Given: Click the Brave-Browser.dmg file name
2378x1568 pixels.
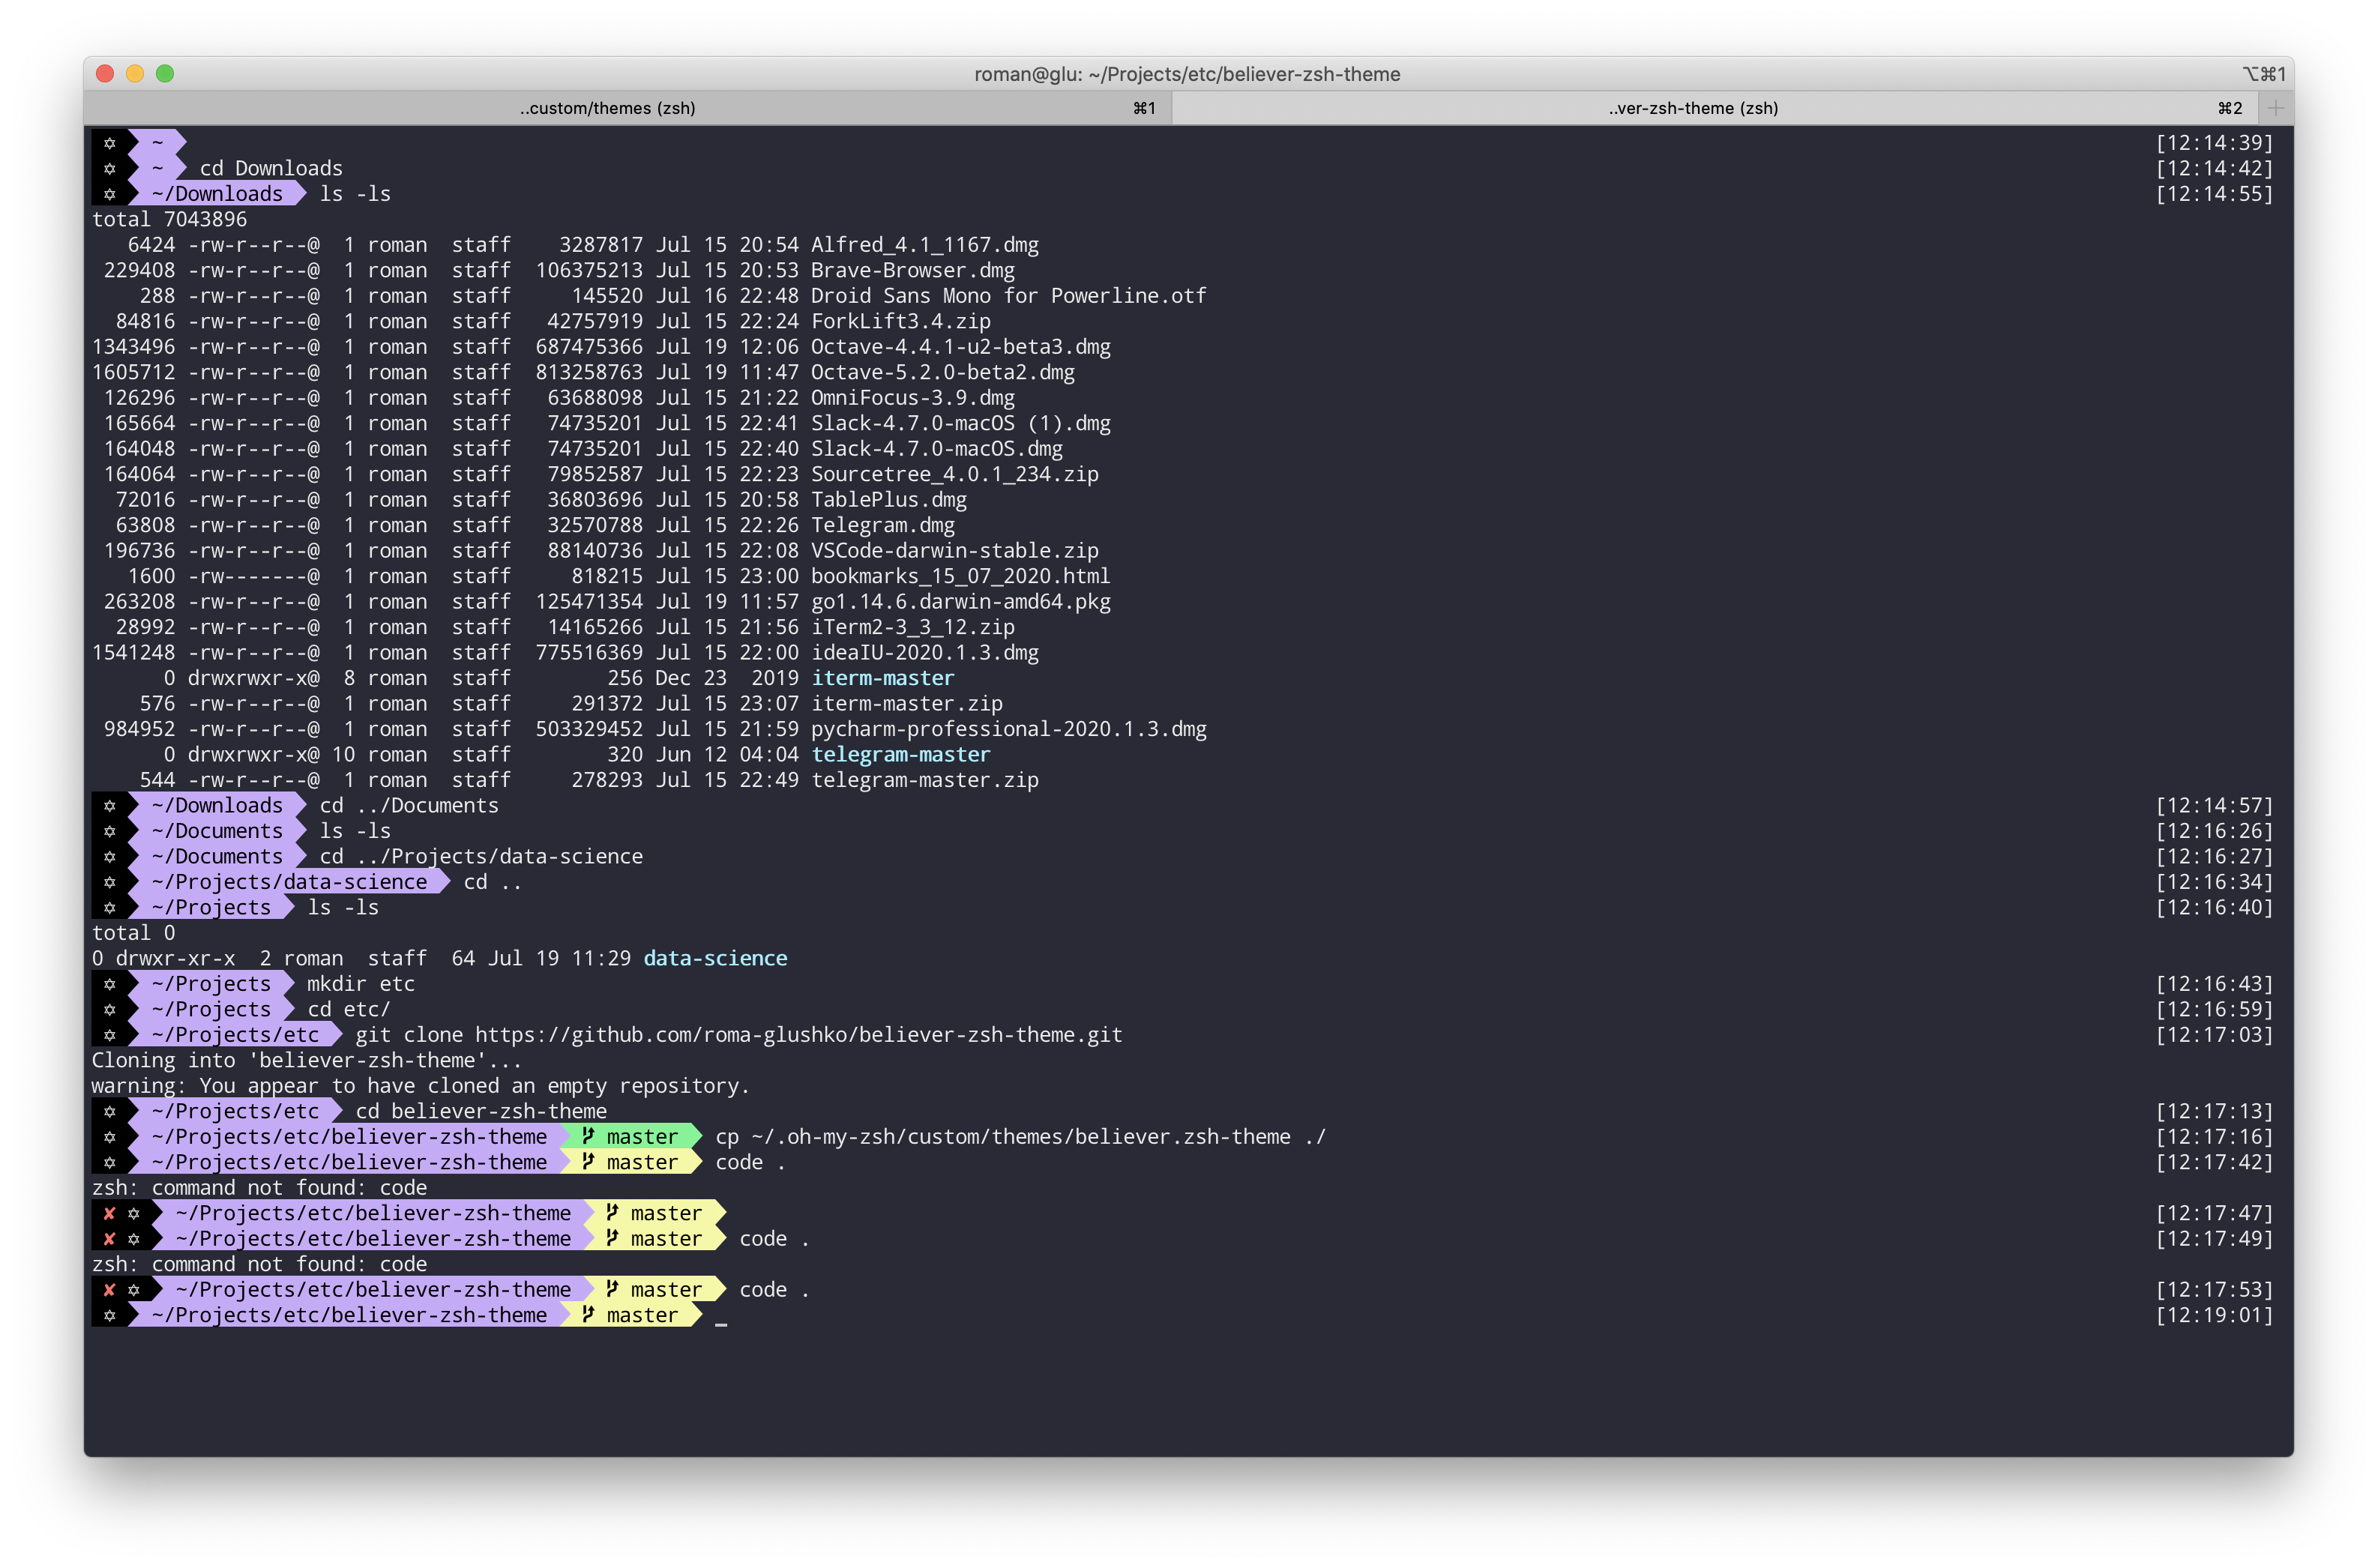Looking at the screenshot, I should (912, 270).
